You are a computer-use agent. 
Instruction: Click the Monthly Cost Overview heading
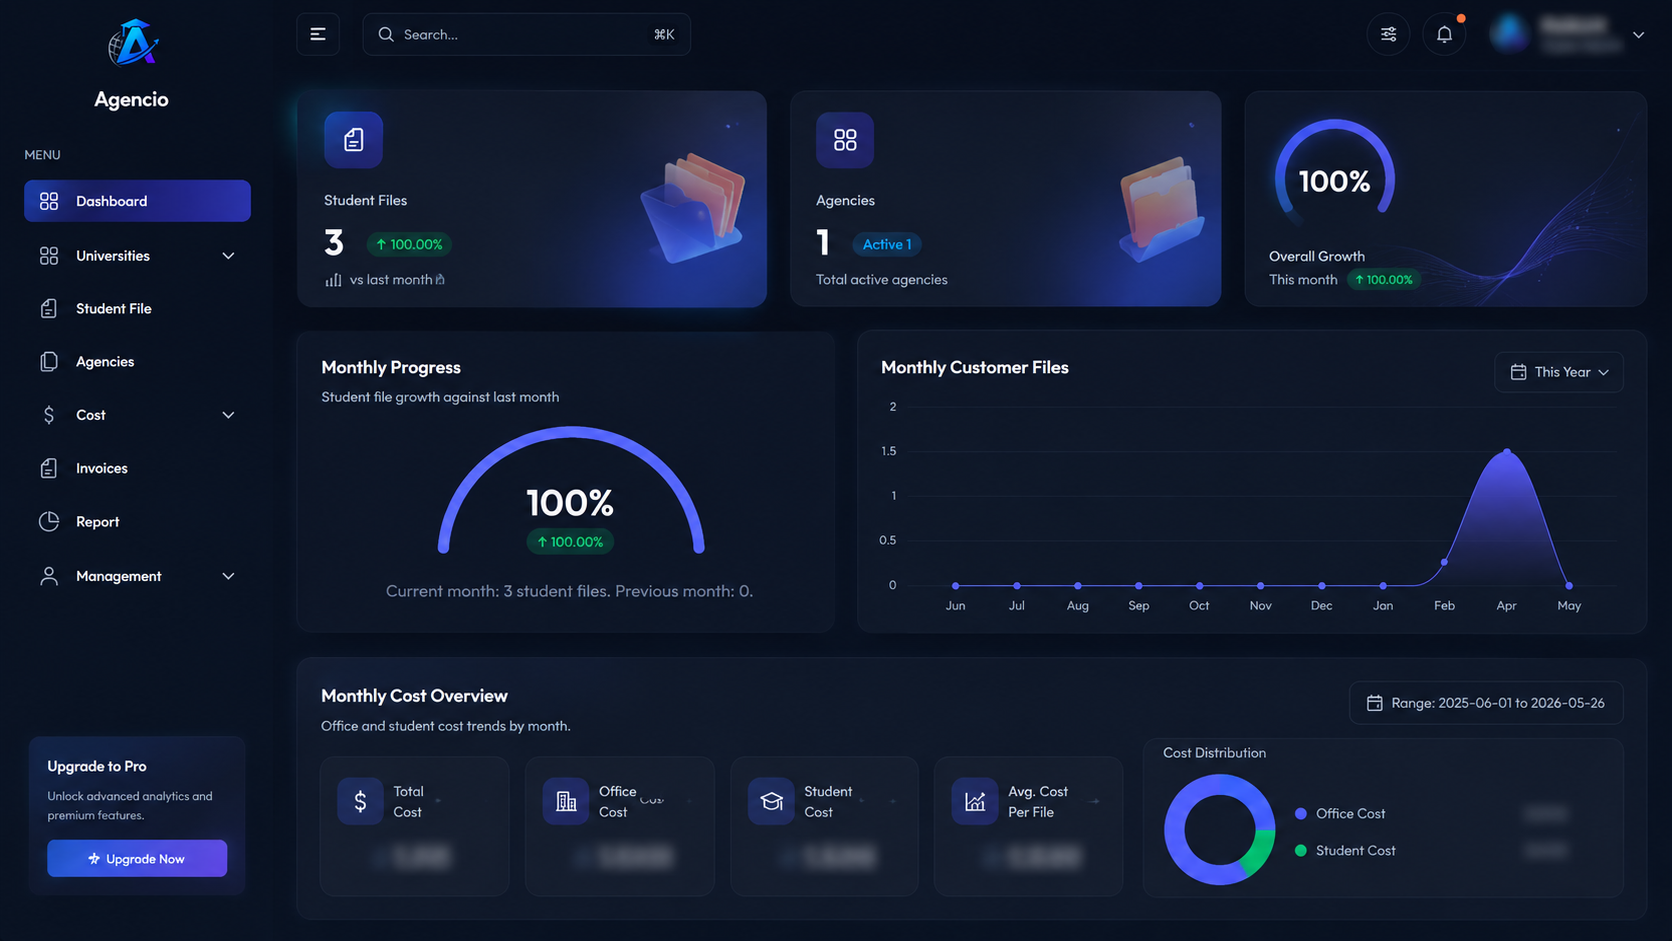click(414, 696)
